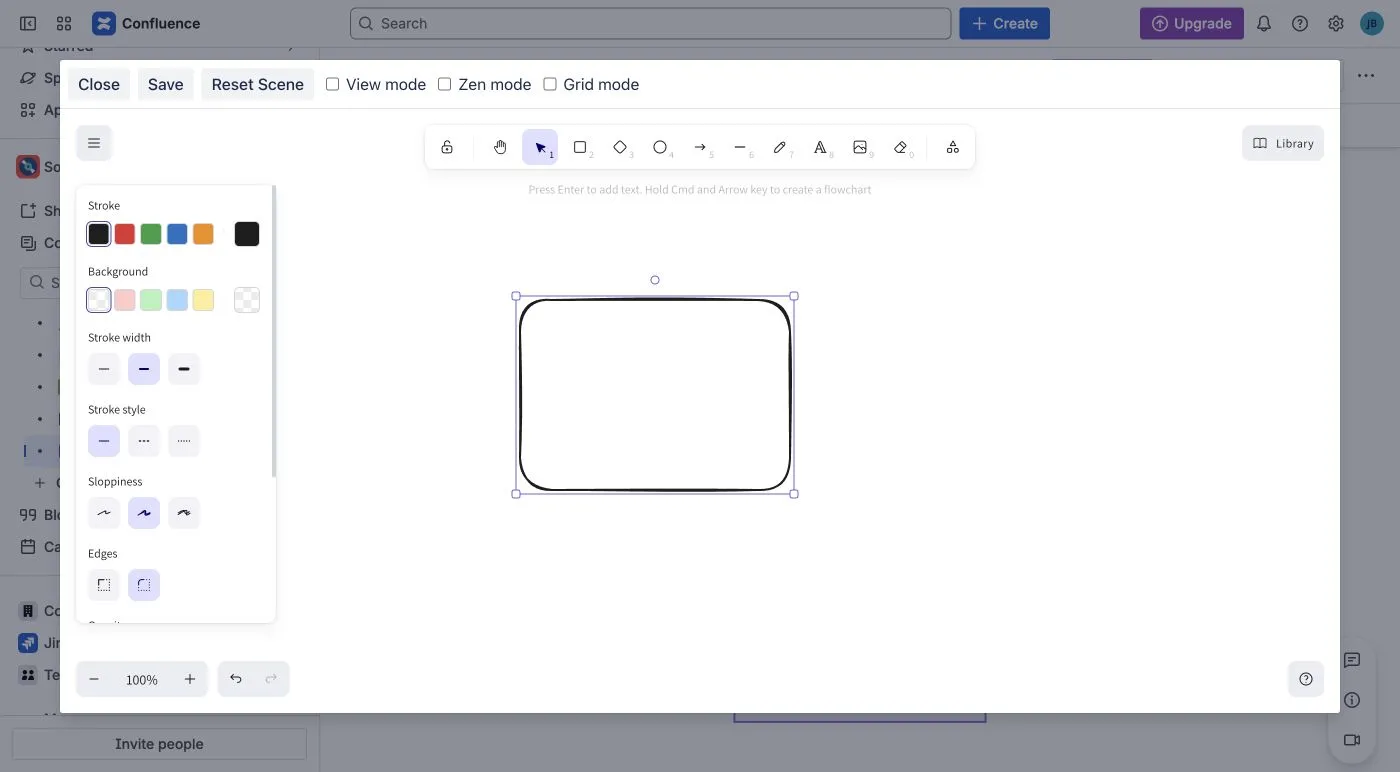Pick the light blue background color
1400x772 pixels.
tap(177, 300)
